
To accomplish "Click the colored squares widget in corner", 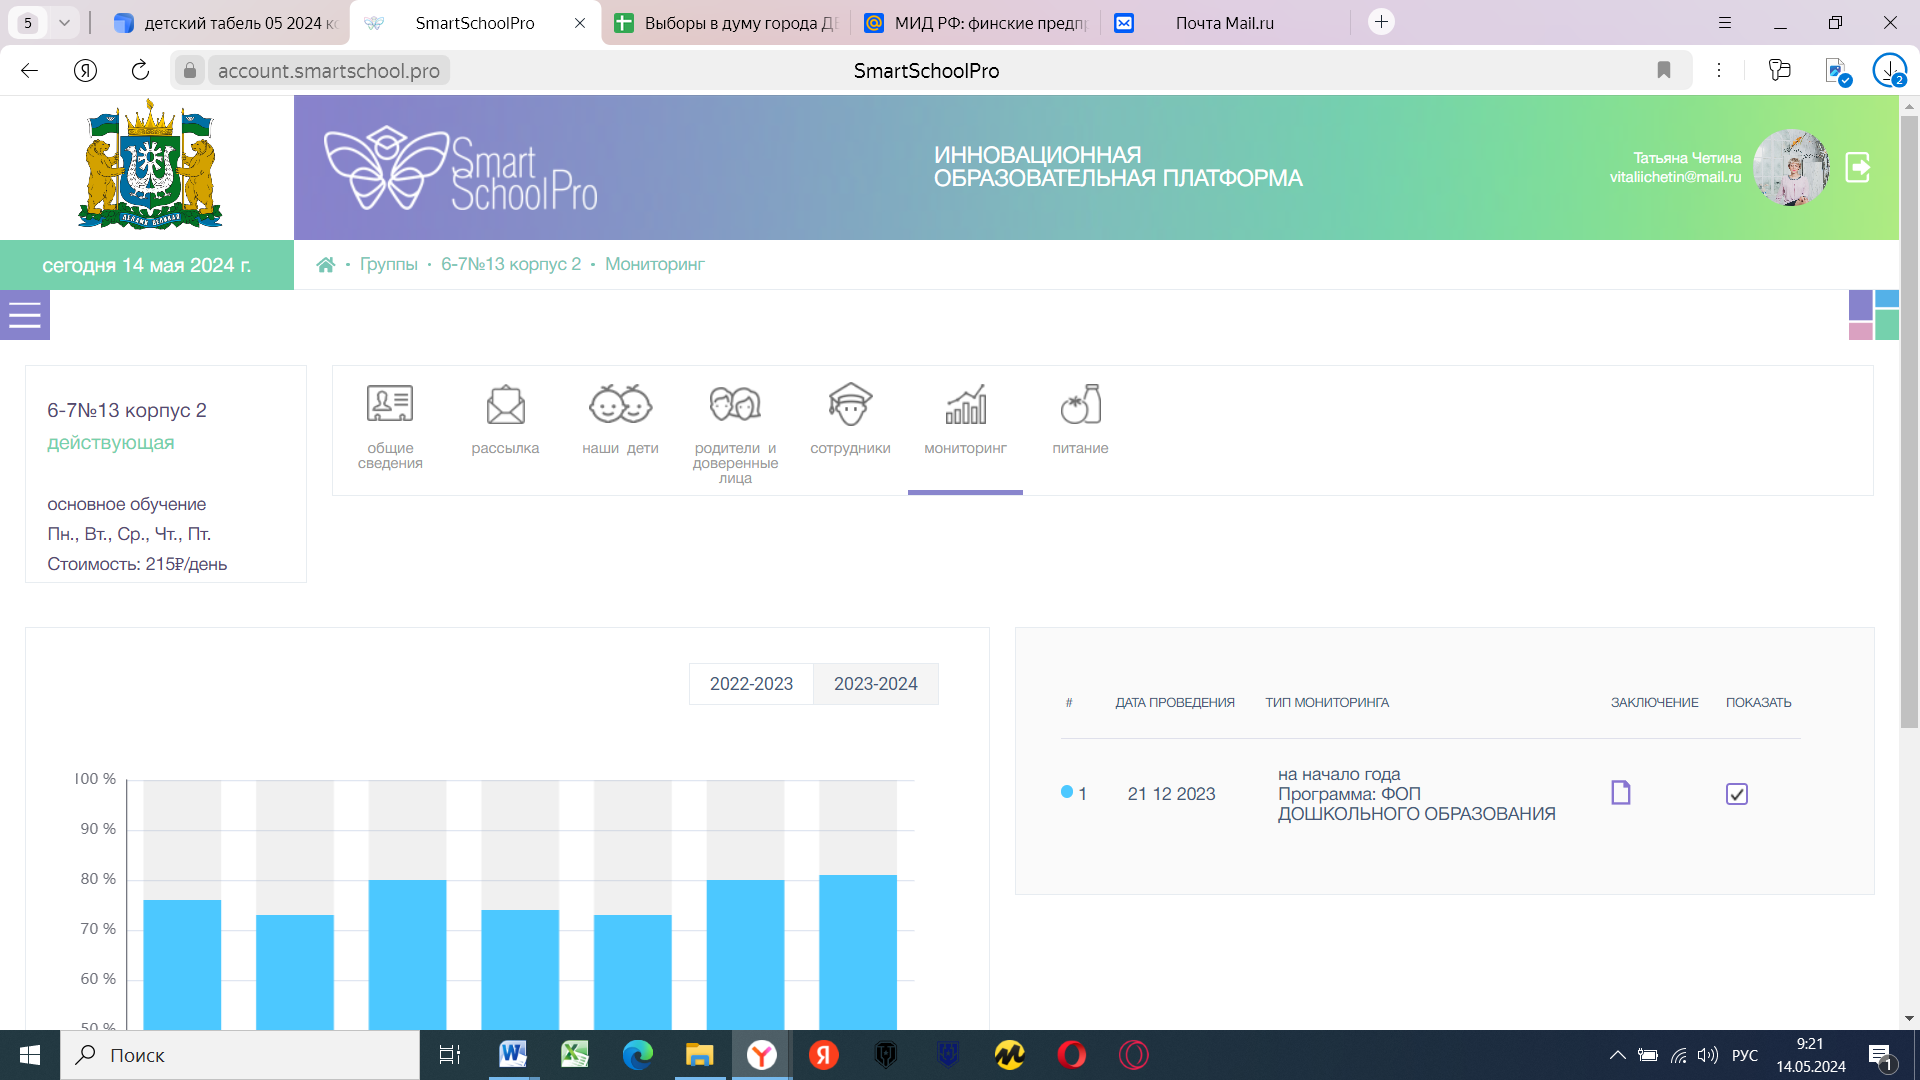I will 1873,315.
